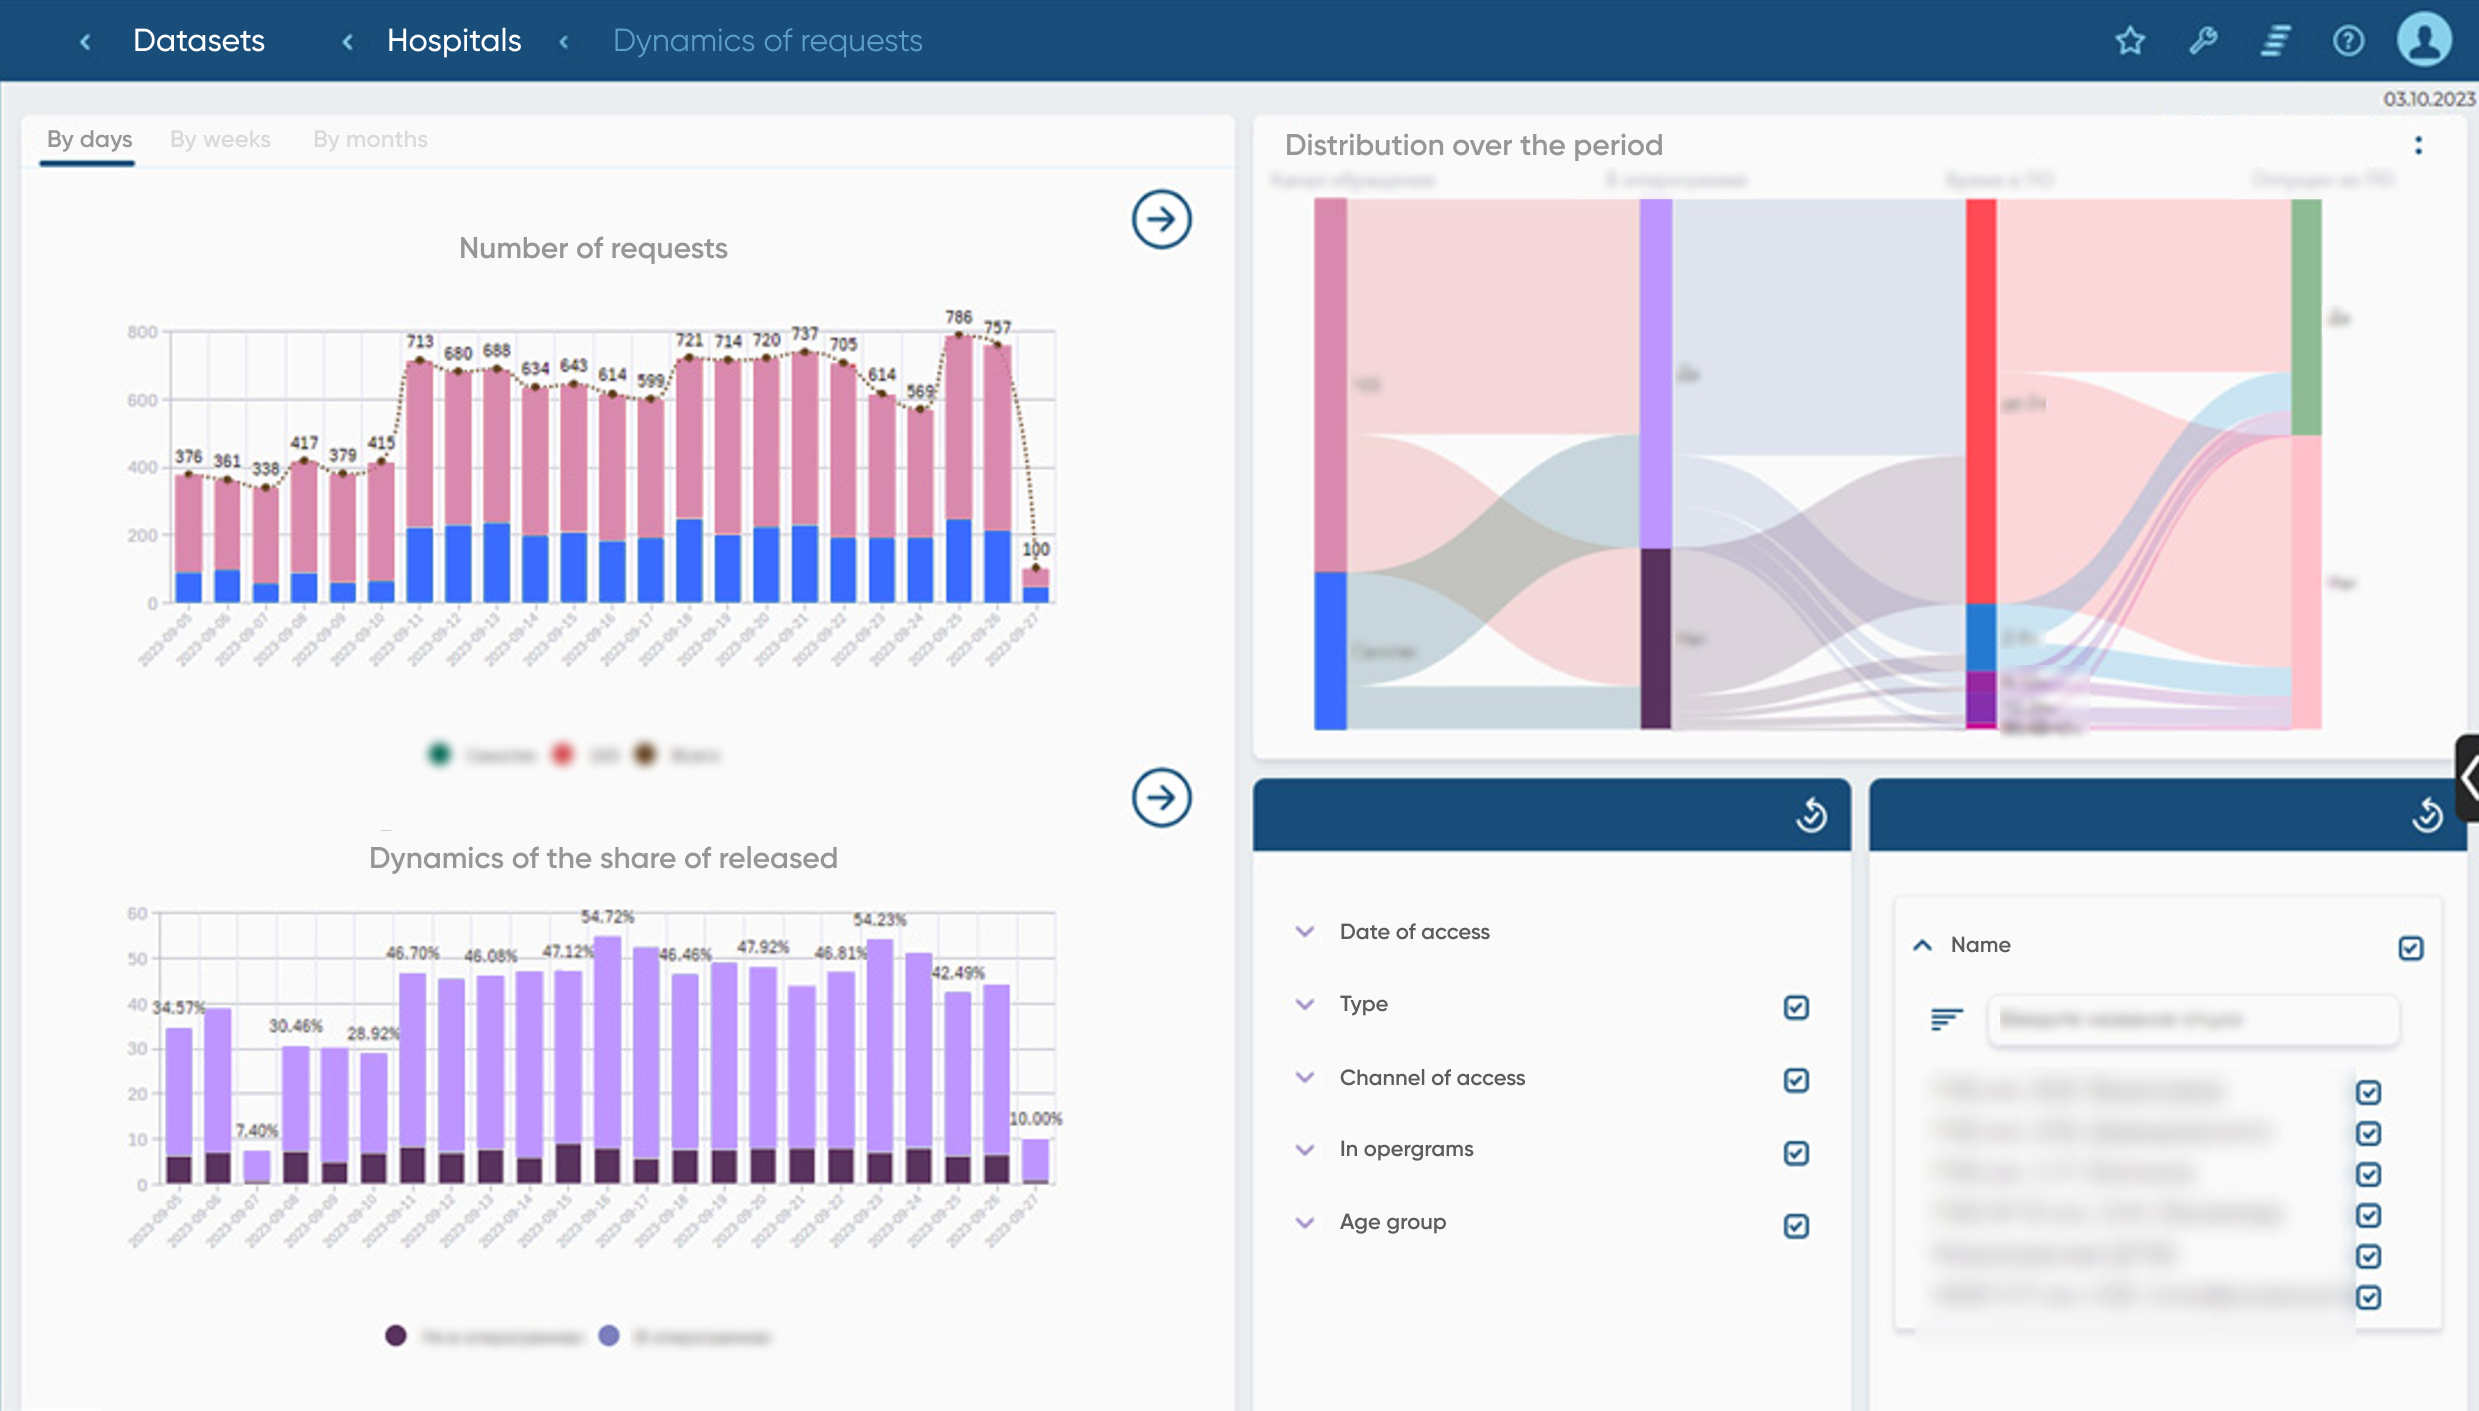Reset filters in the left filter panel
The height and width of the screenshot is (1411, 2479).
coord(1811,815)
